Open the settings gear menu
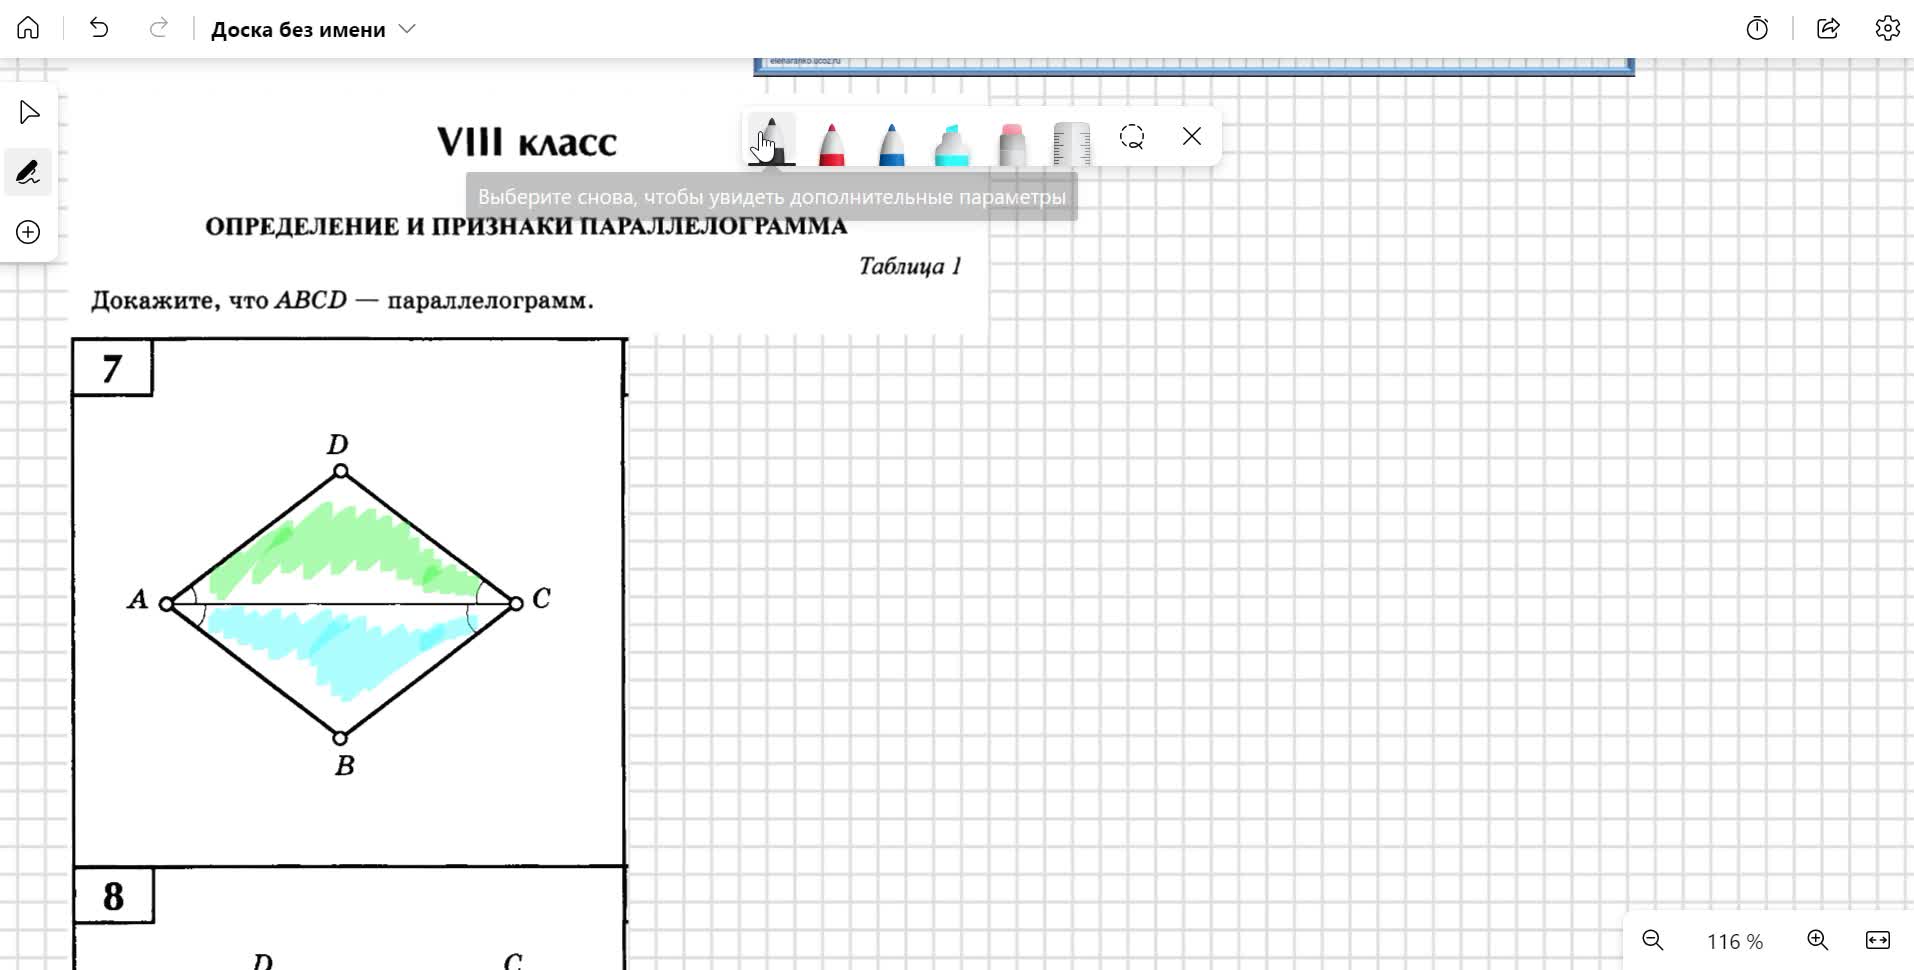This screenshot has height=970, width=1914. tap(1887, 28)
